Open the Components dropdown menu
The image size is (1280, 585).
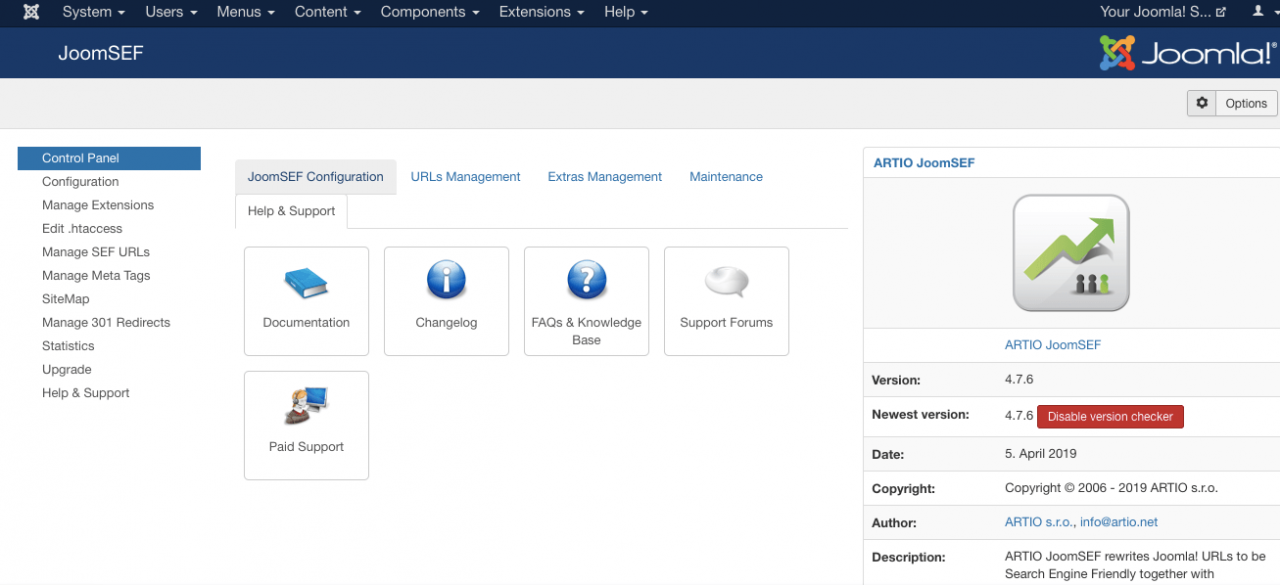click(430, 12)
